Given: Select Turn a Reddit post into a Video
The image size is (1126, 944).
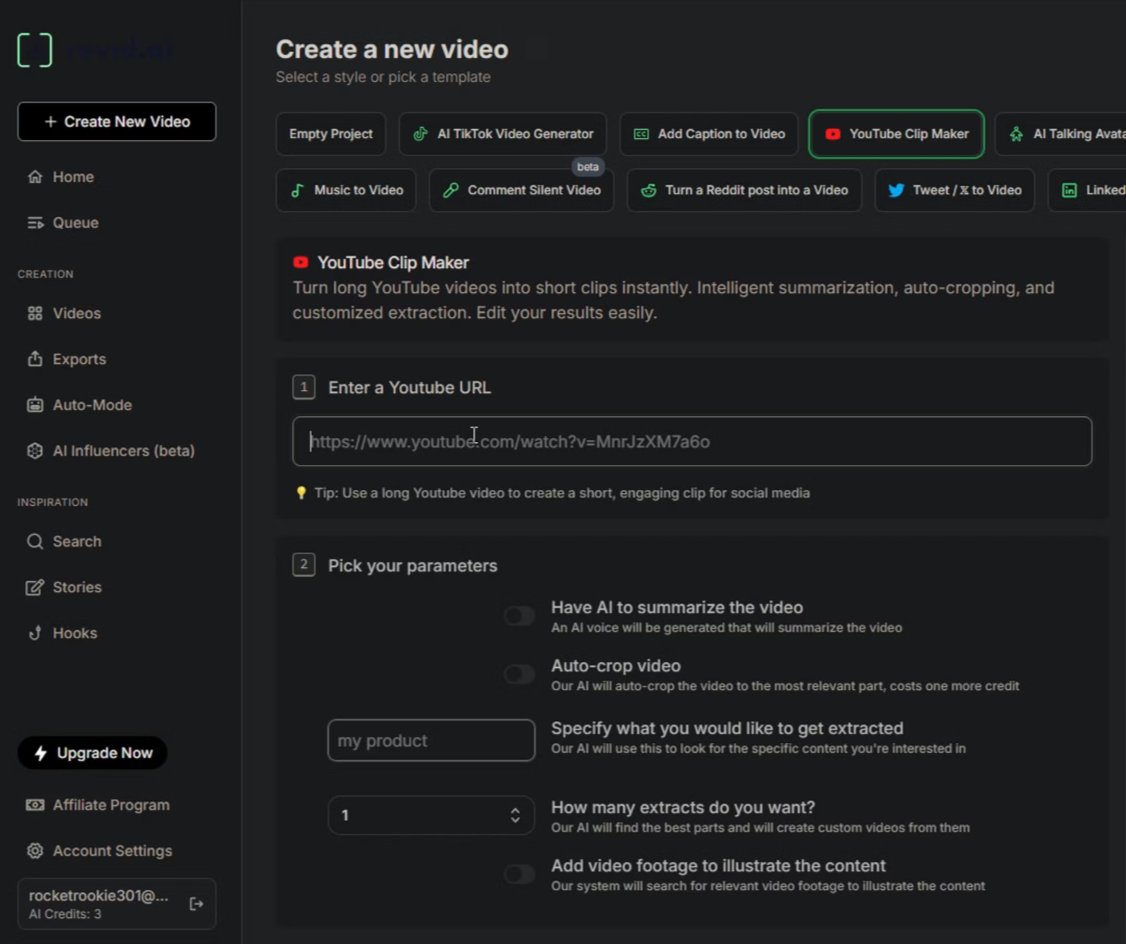Looking at the screenshot, I should pyautogui.click(x=744, y=190).
